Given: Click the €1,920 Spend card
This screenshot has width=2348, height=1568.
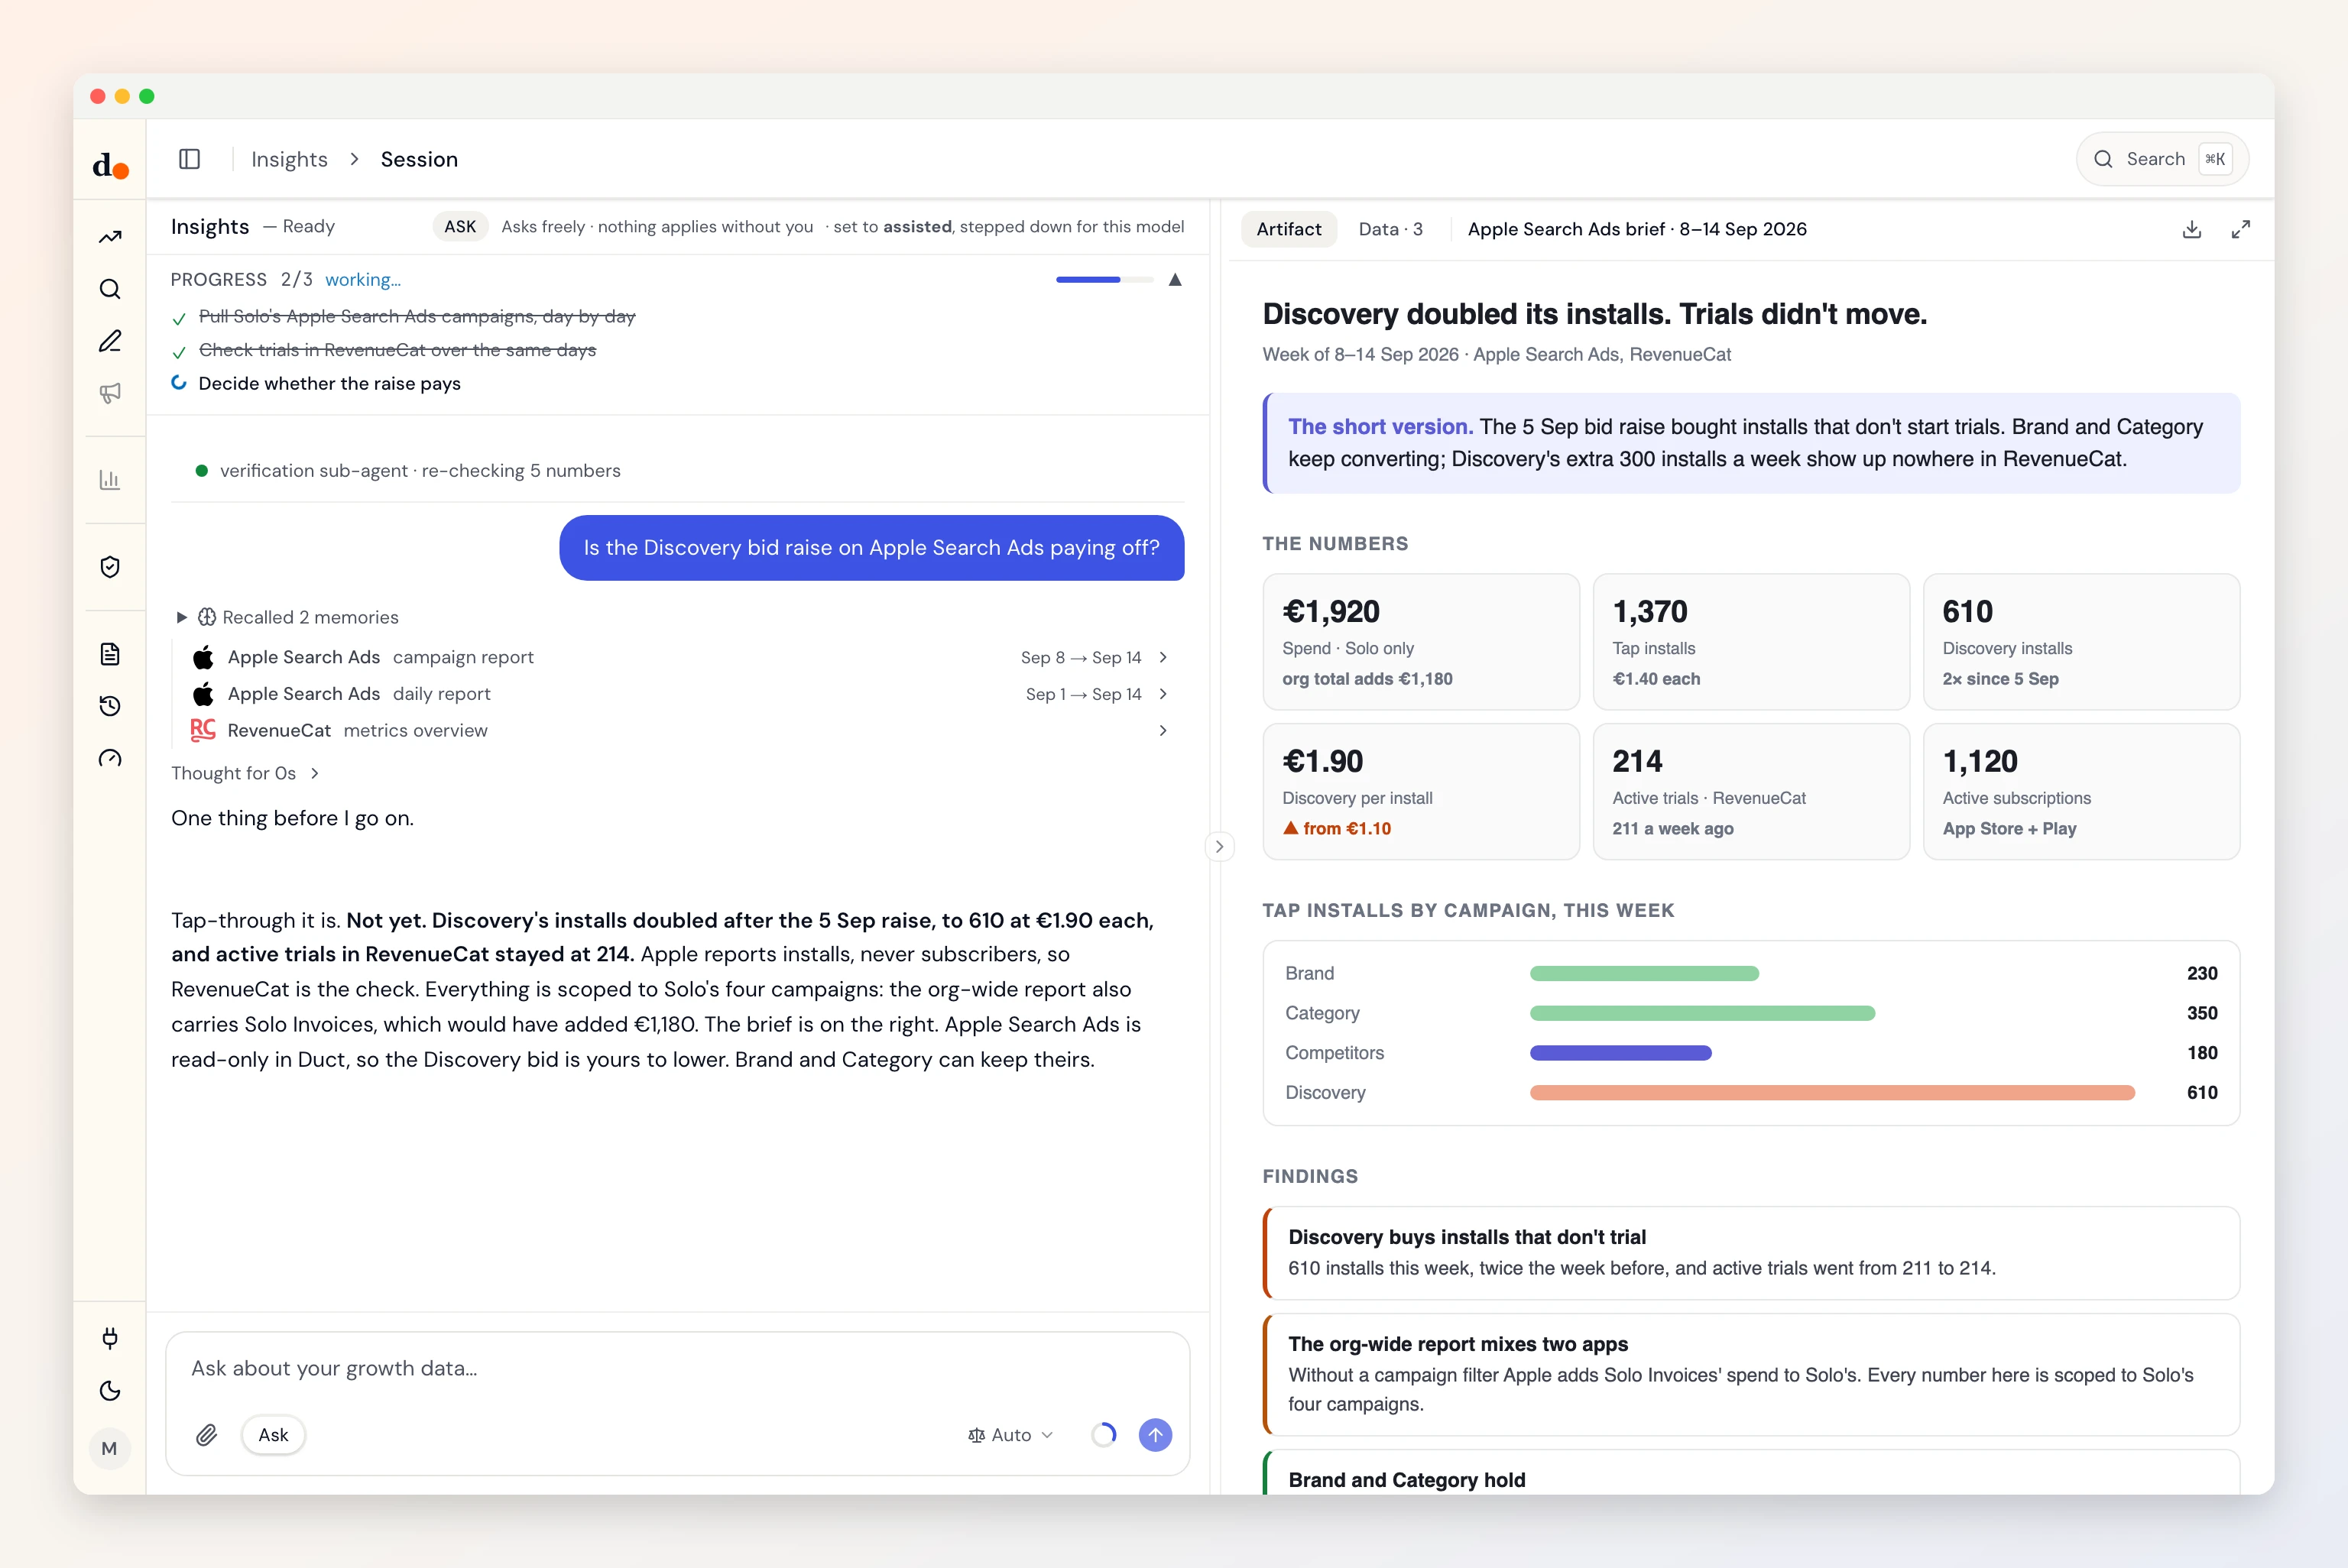Looking at the screenshot, I should 1421,642.
